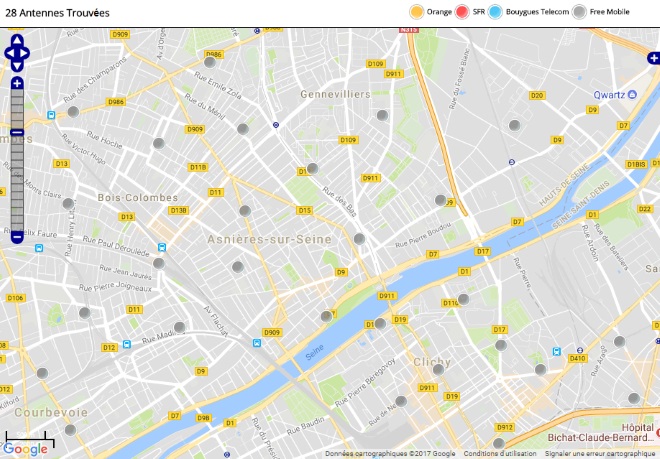The height and width of the screenshot is (459, 660).
Task: Zoom out with the minus button below slider
Action: click(x=17, y=238)
